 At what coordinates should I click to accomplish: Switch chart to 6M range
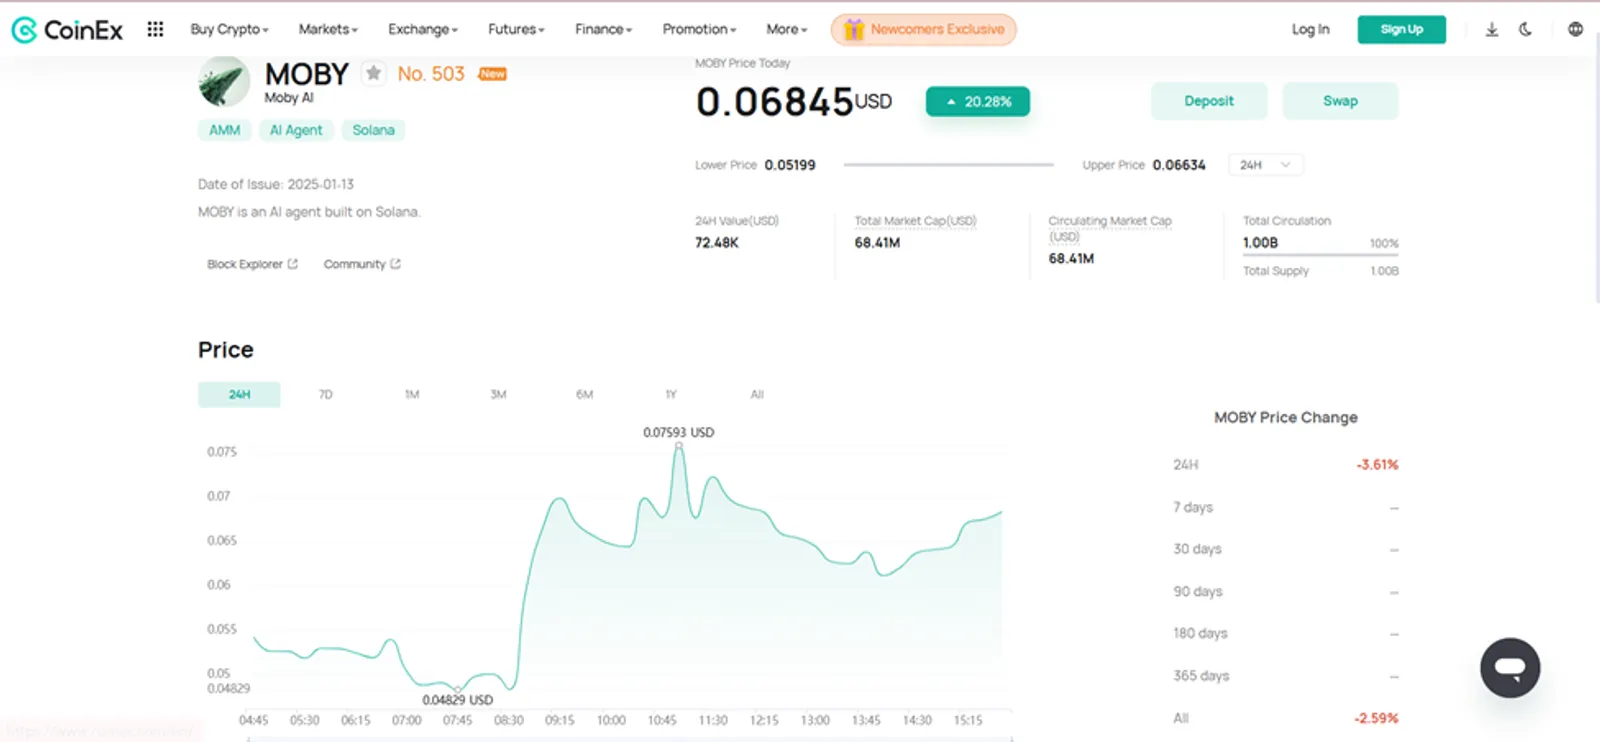pyautogui.click(x=585, y=394)
